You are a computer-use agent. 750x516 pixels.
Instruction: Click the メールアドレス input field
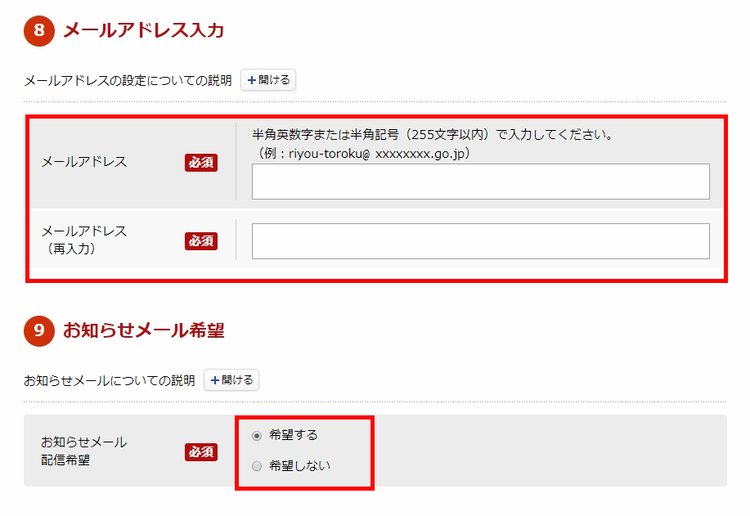pos(481,182)
